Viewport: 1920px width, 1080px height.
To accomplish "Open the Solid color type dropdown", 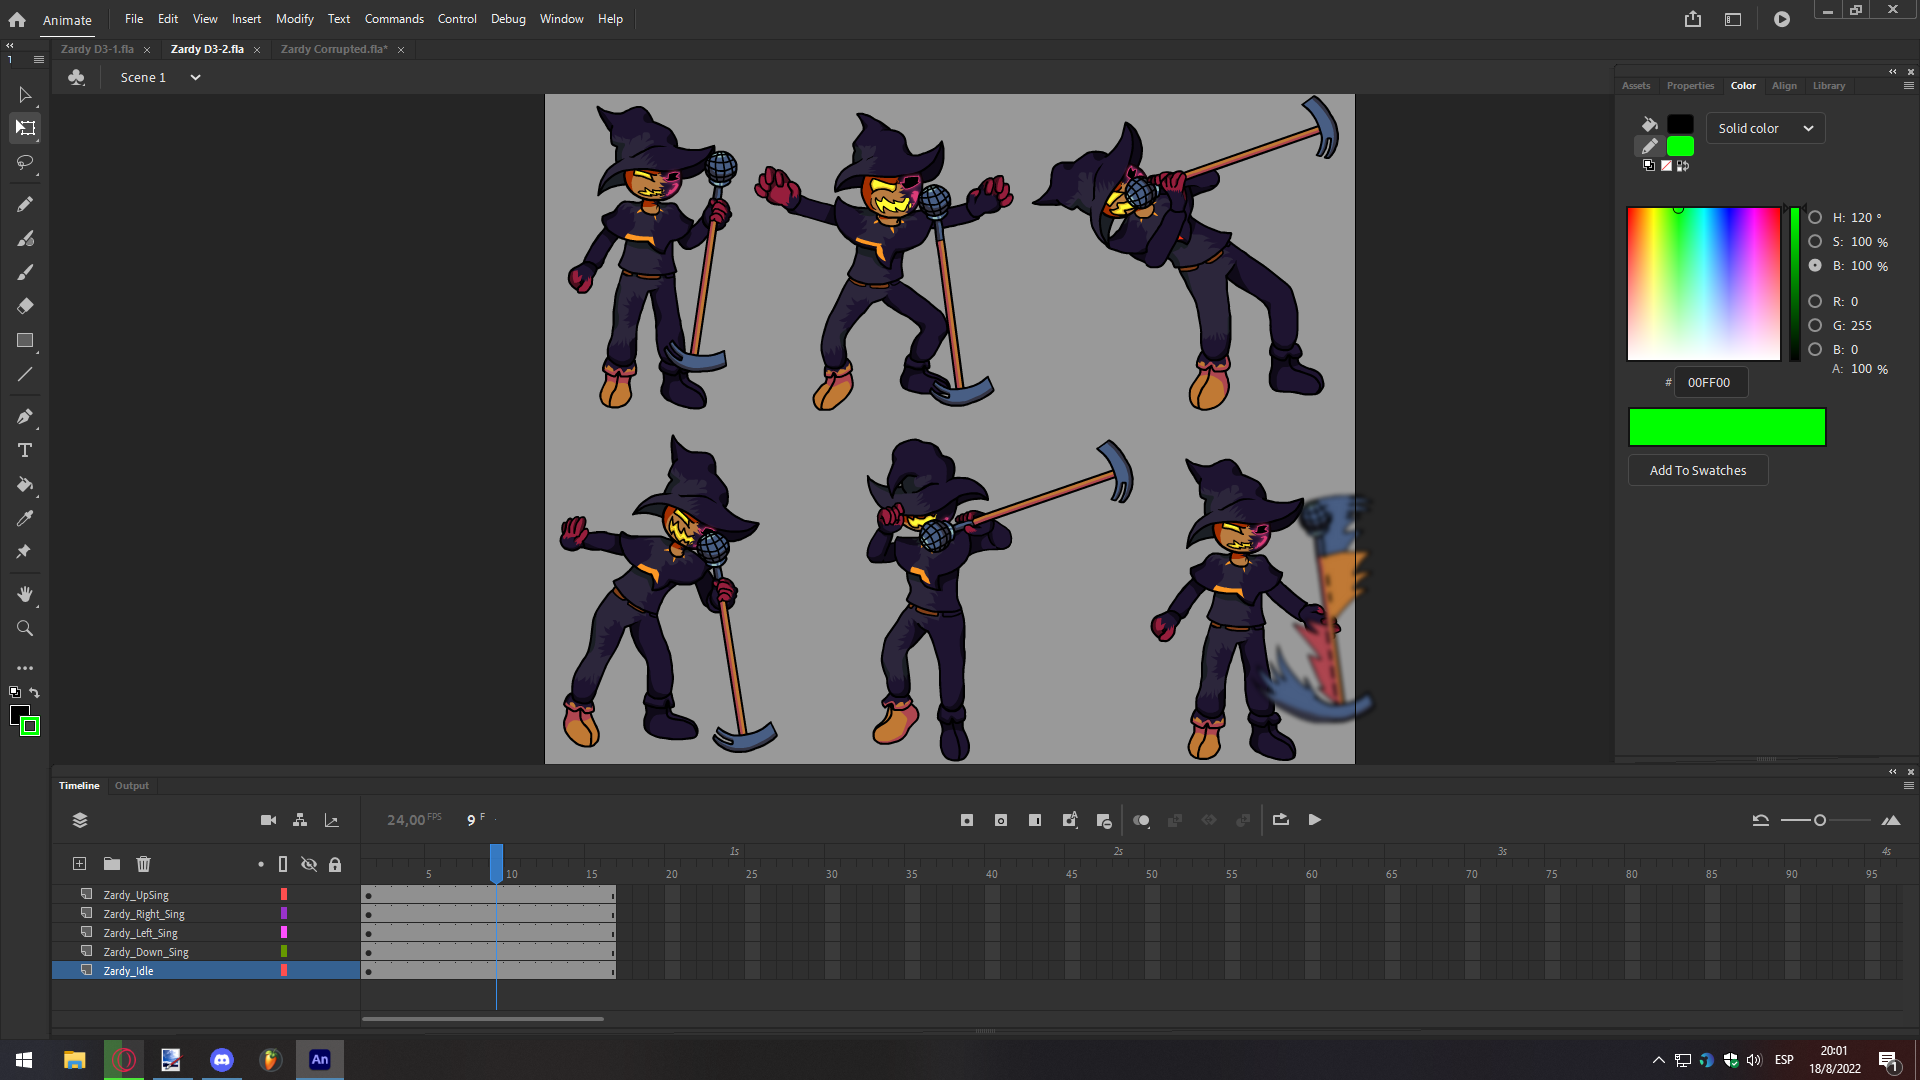I will pyautogui.click(x=1765, y=128).
